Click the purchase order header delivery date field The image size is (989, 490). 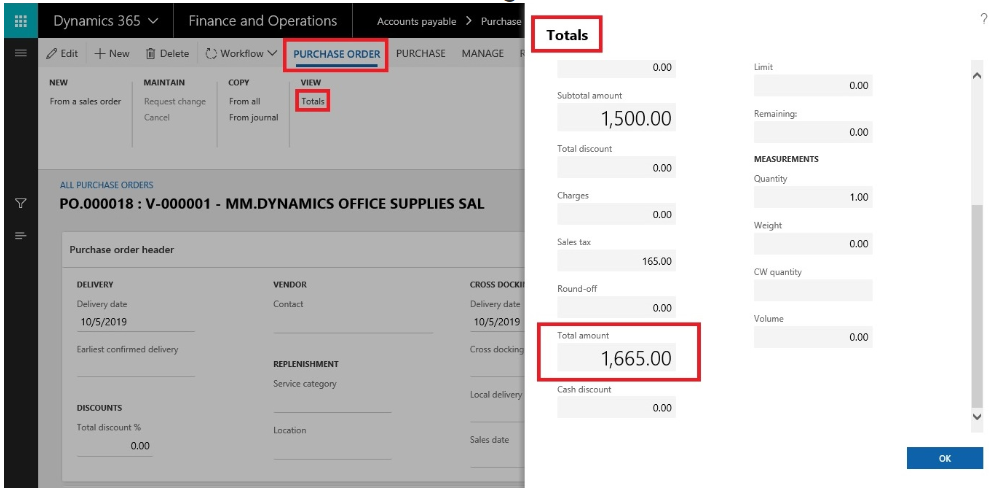[x=136, y=322]
